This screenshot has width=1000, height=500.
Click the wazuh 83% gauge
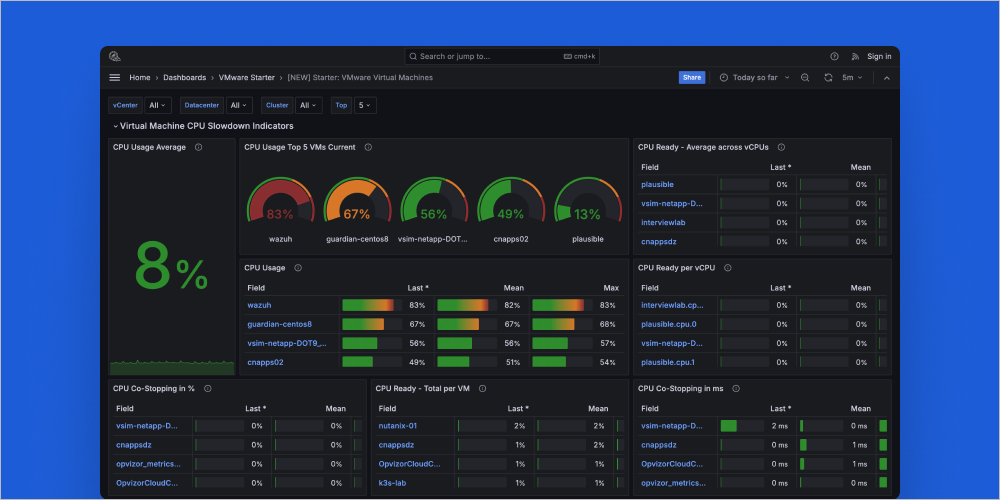[x=281, y=200]
